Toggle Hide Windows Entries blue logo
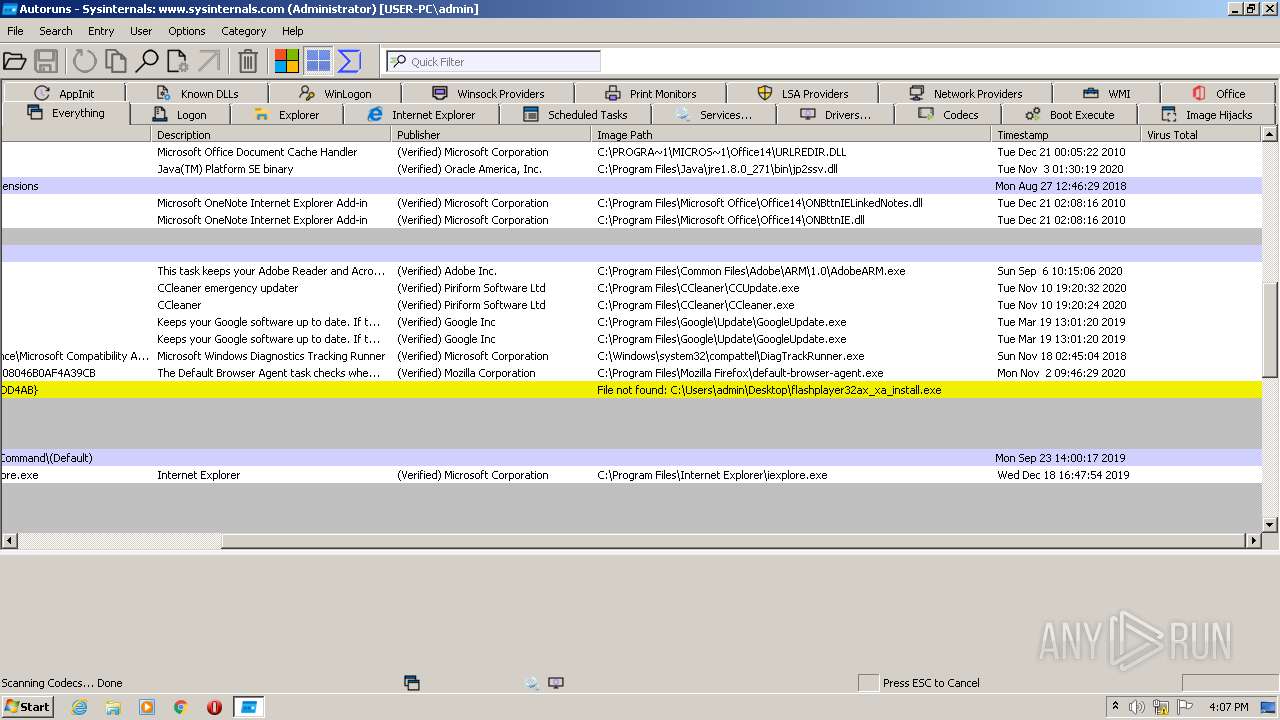1280x720 pixels. [318, 61]
